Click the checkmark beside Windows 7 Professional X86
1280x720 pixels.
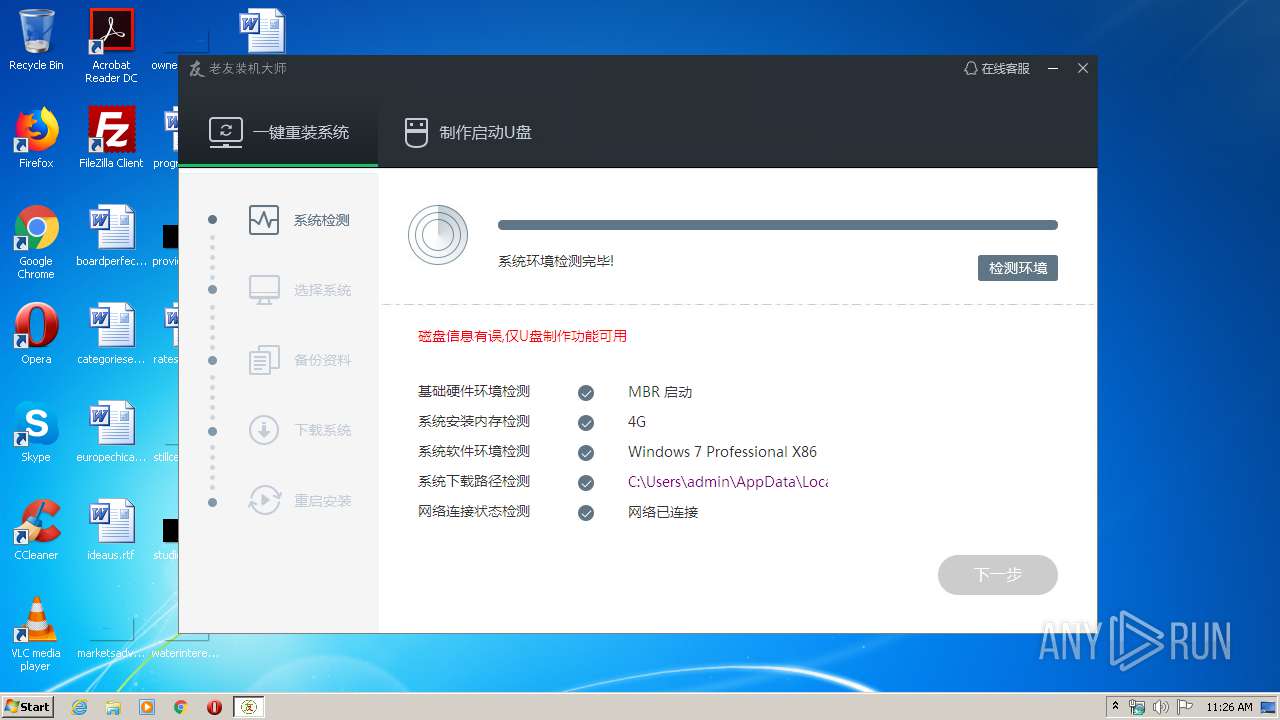586,453
